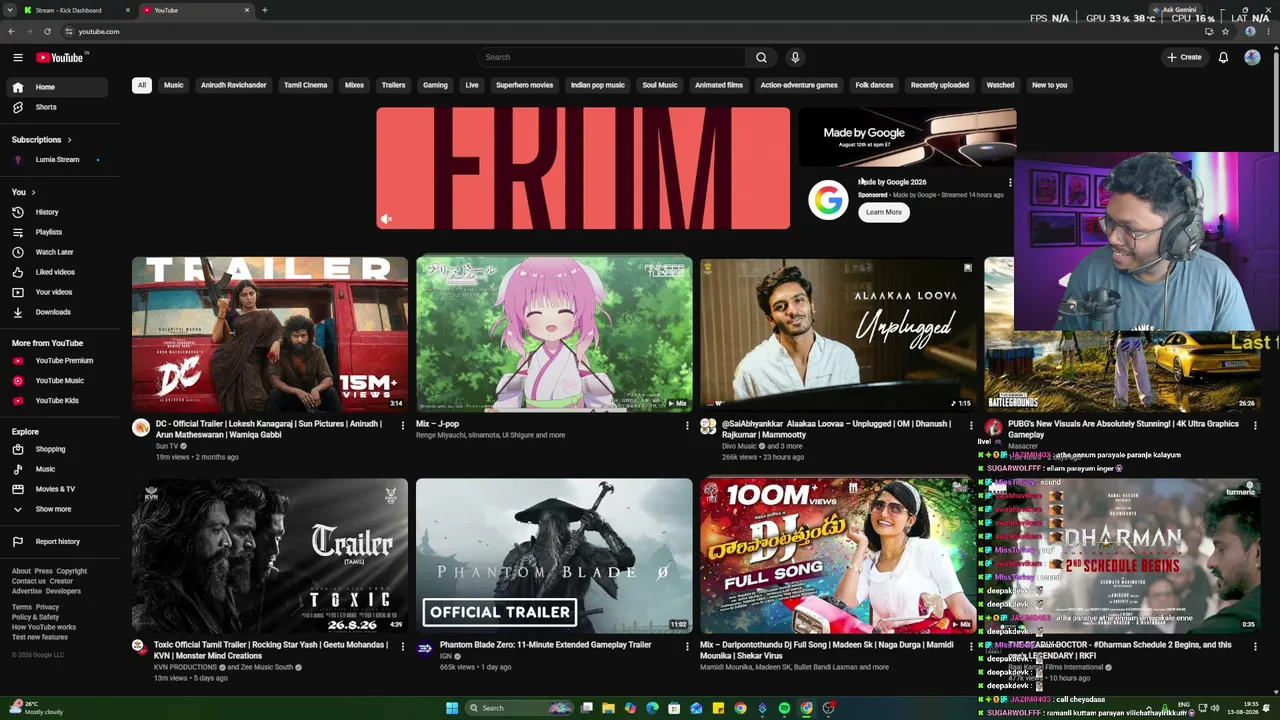Click Learn More on the Google ad
The image size is (1280, 720).
884,212
